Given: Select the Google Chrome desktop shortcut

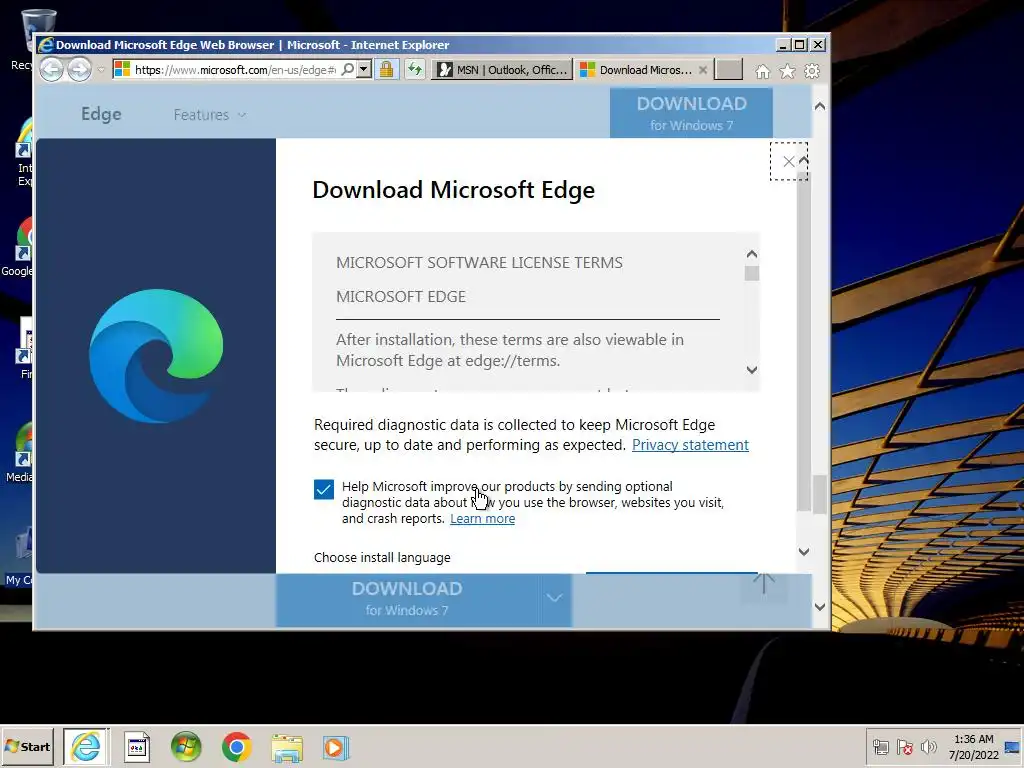Looking at the screenshot, I should (x=18, y=248).
